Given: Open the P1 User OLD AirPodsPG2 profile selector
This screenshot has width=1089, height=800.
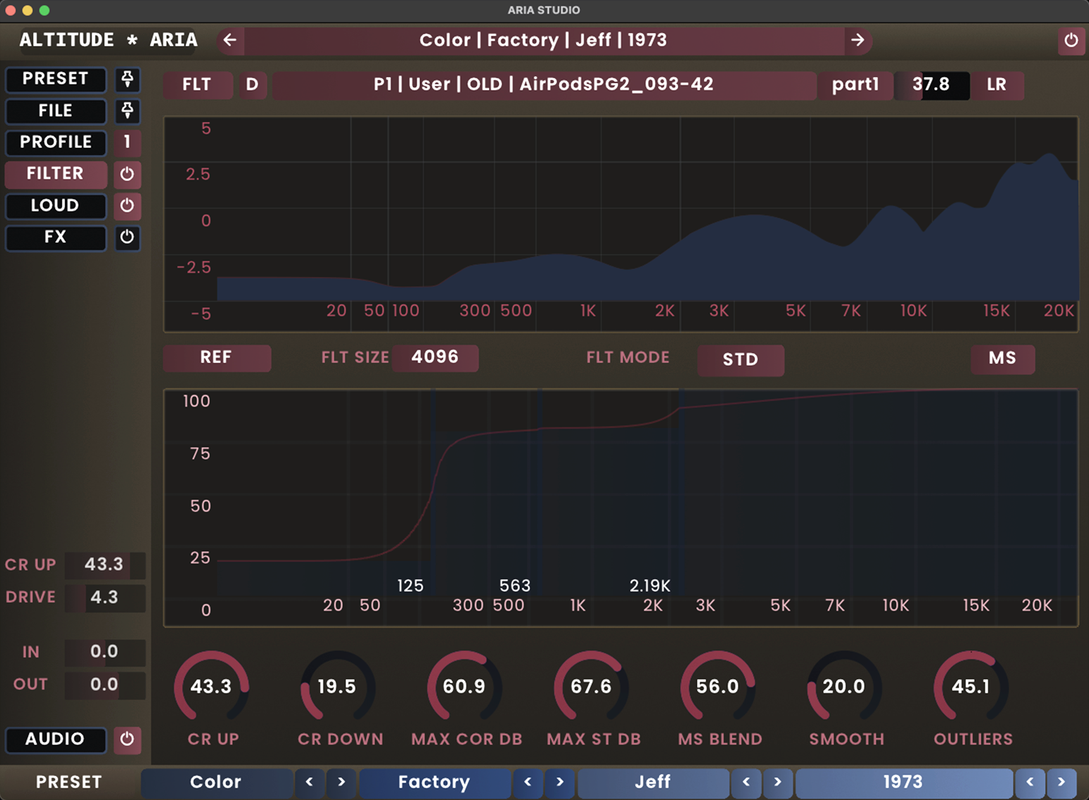Looking at the screenshot, I should (x=544, y=85).
